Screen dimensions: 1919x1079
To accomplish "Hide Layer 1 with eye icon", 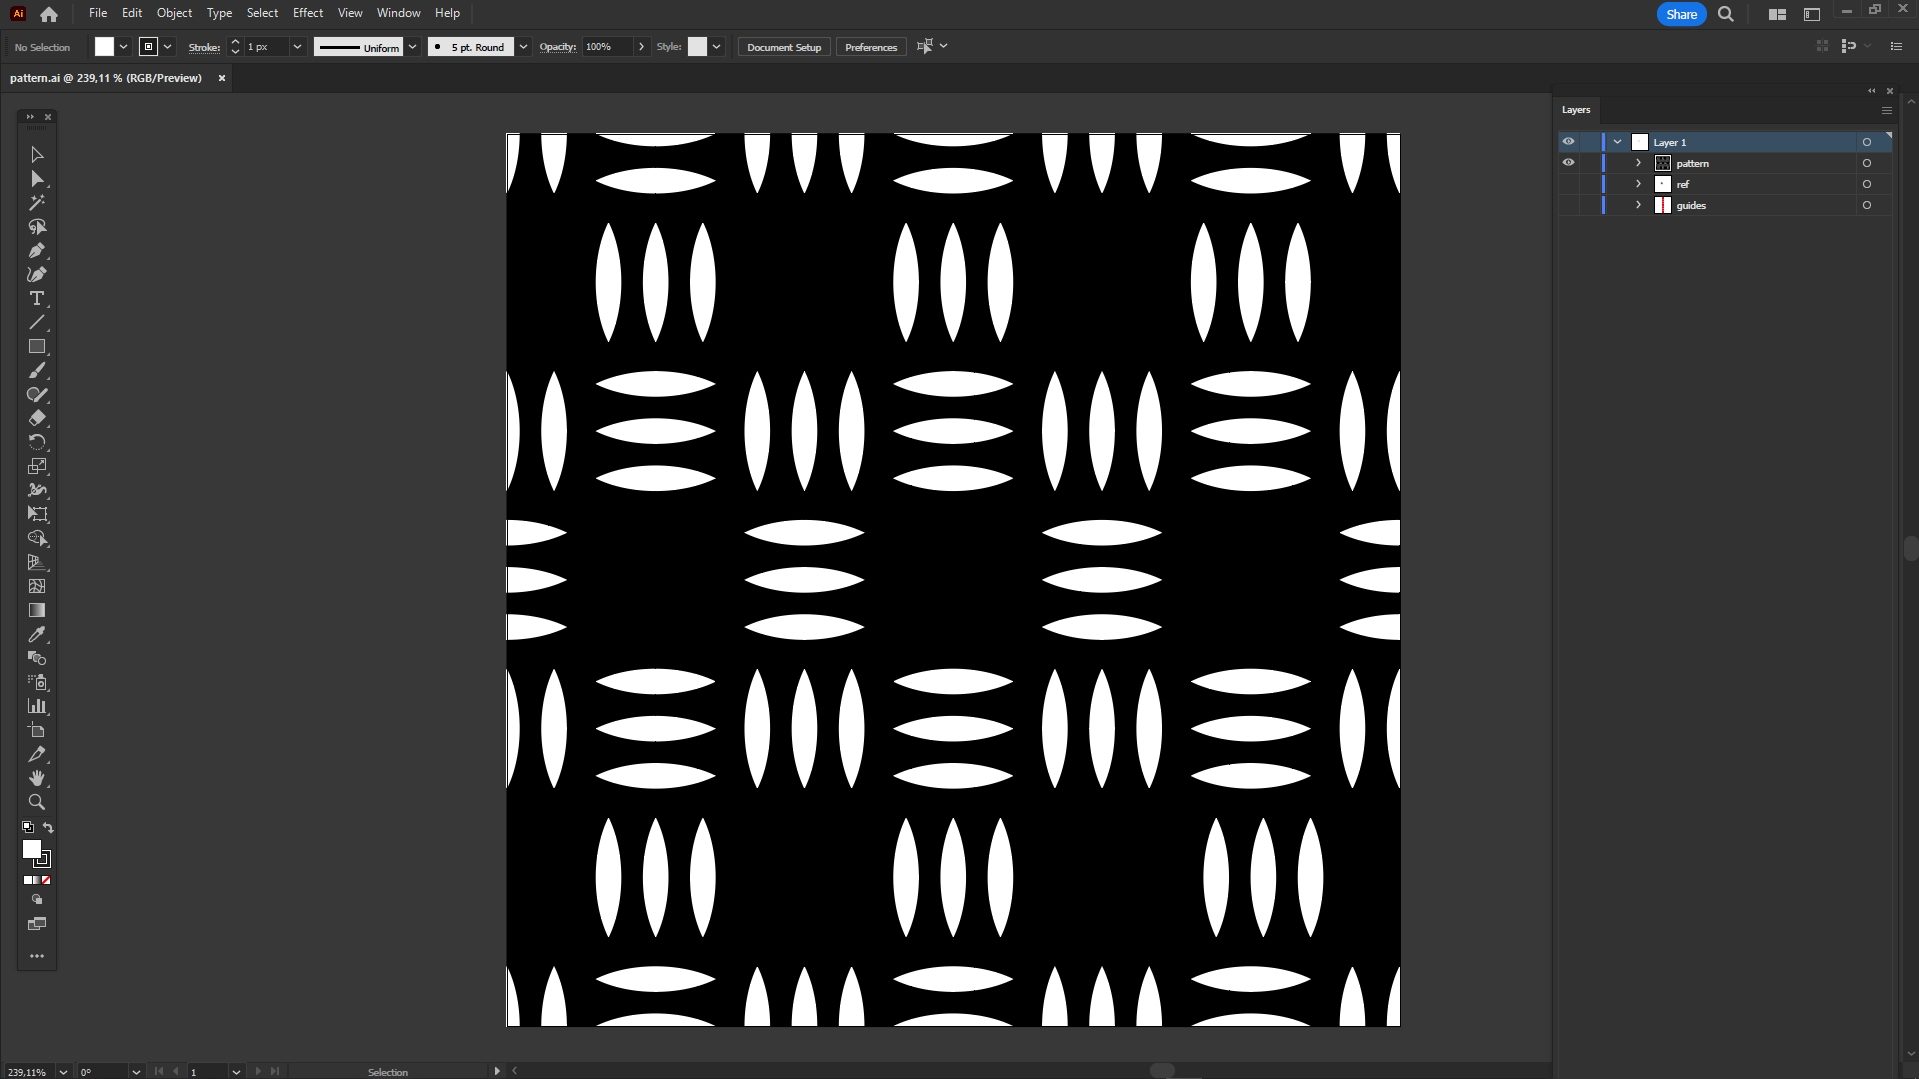I will click(x=1568, y=142).
